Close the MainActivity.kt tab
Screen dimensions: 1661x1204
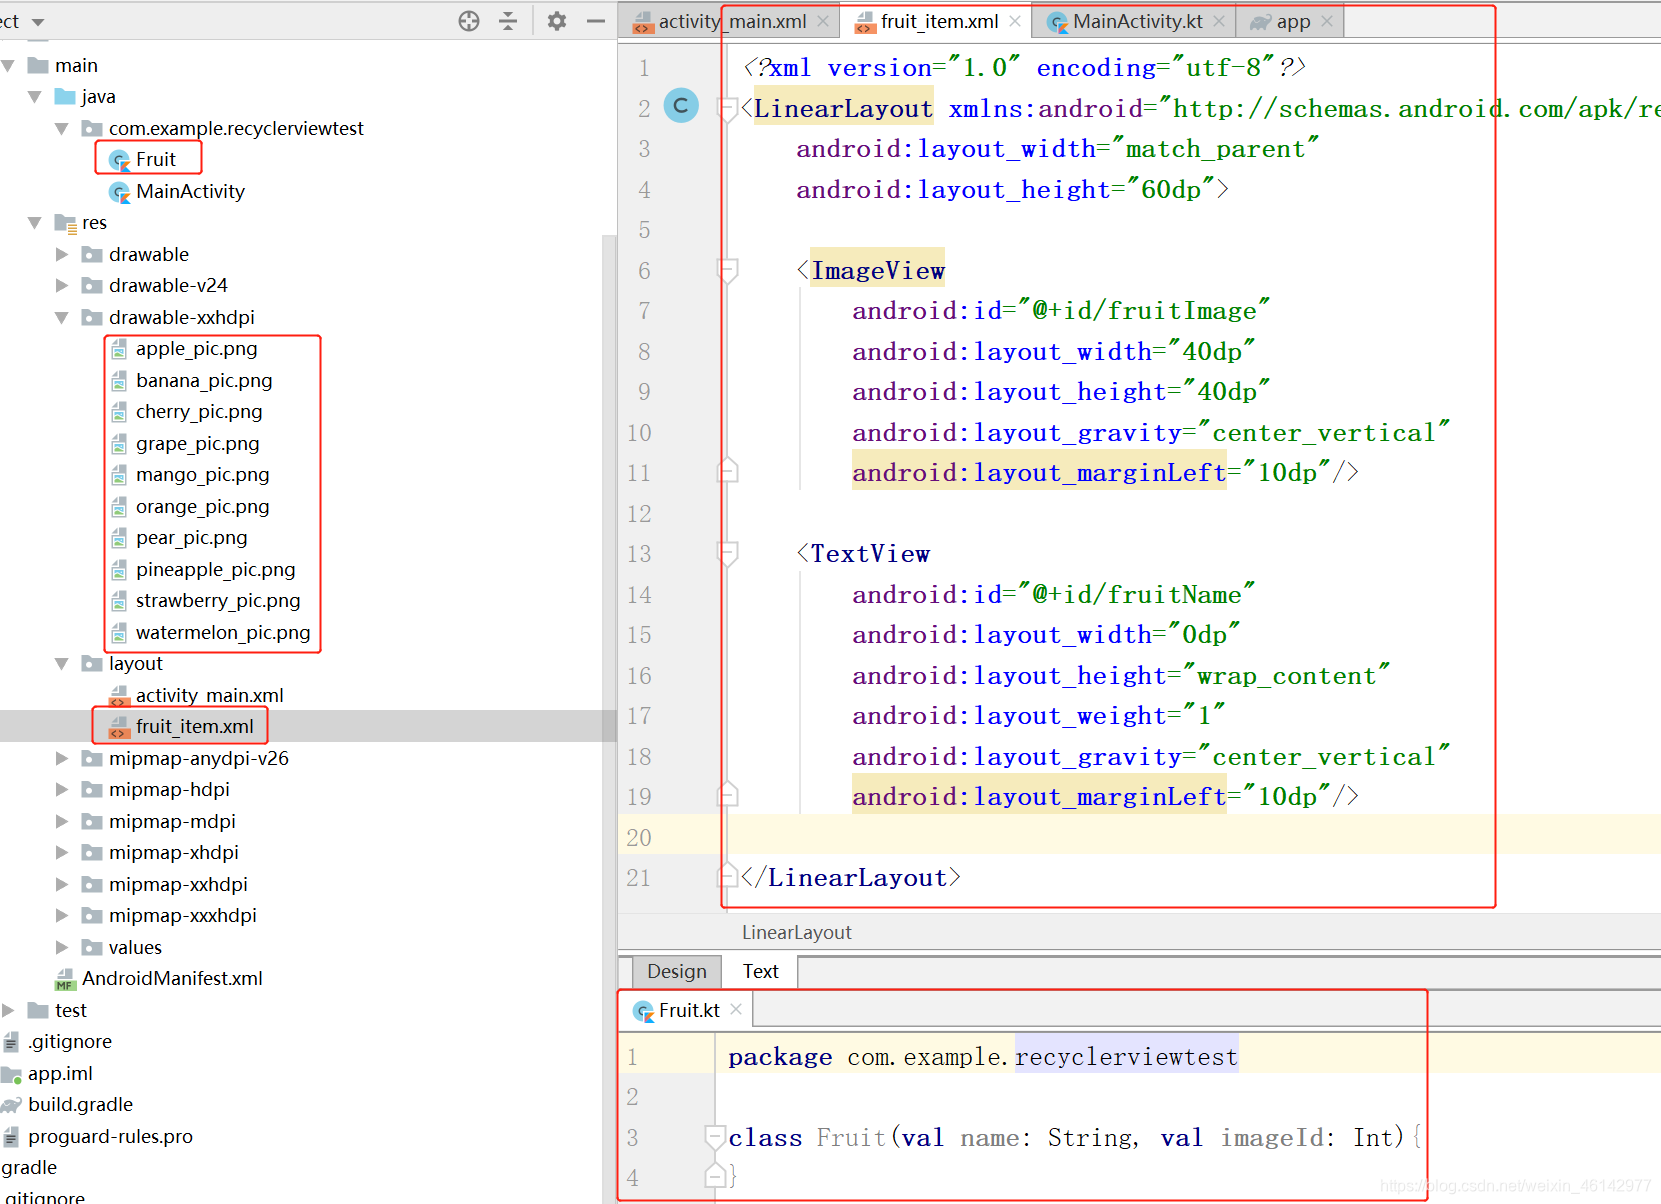(x=1219, y=21)
